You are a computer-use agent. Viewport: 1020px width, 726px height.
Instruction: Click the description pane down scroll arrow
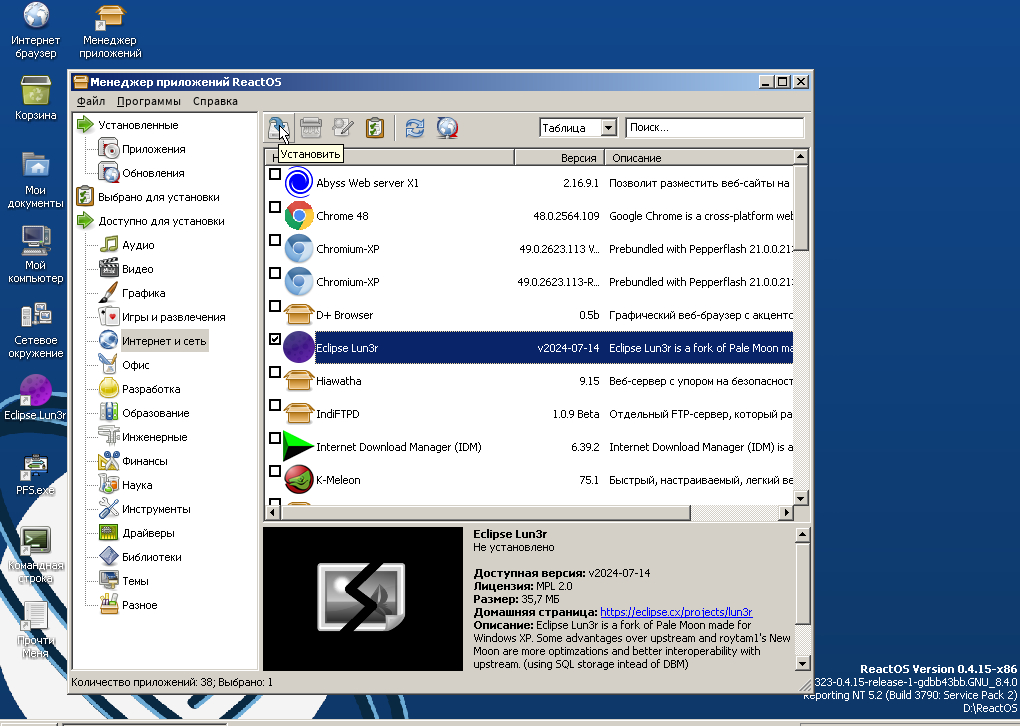803,664
